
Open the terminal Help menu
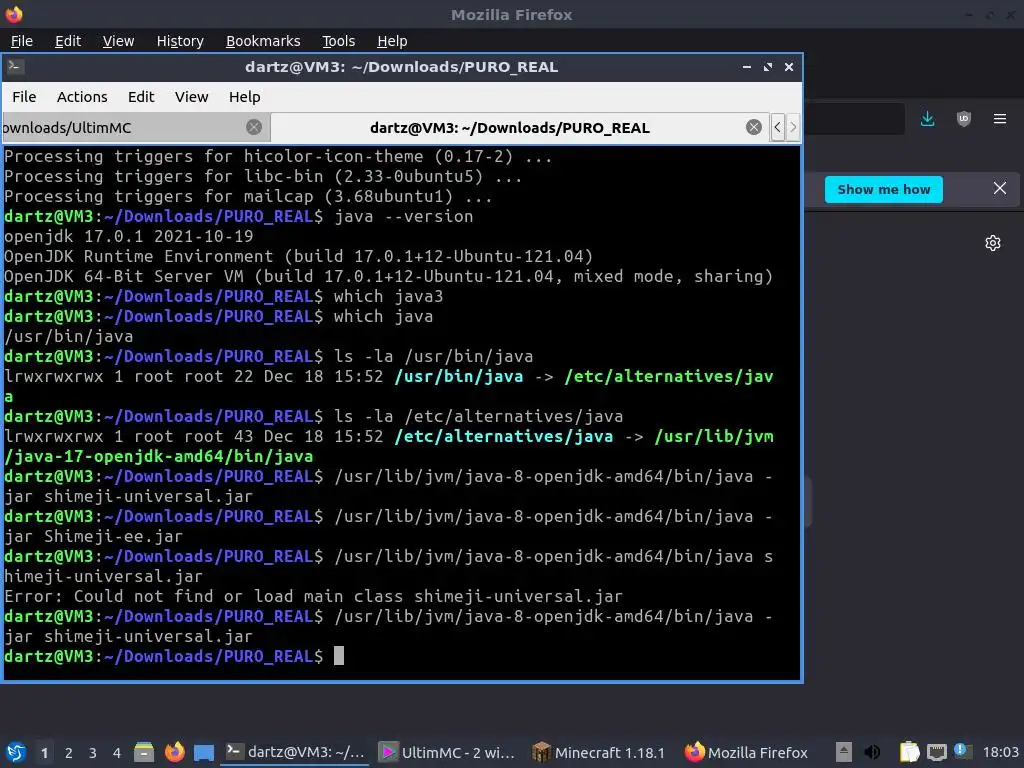coord(244,97)
